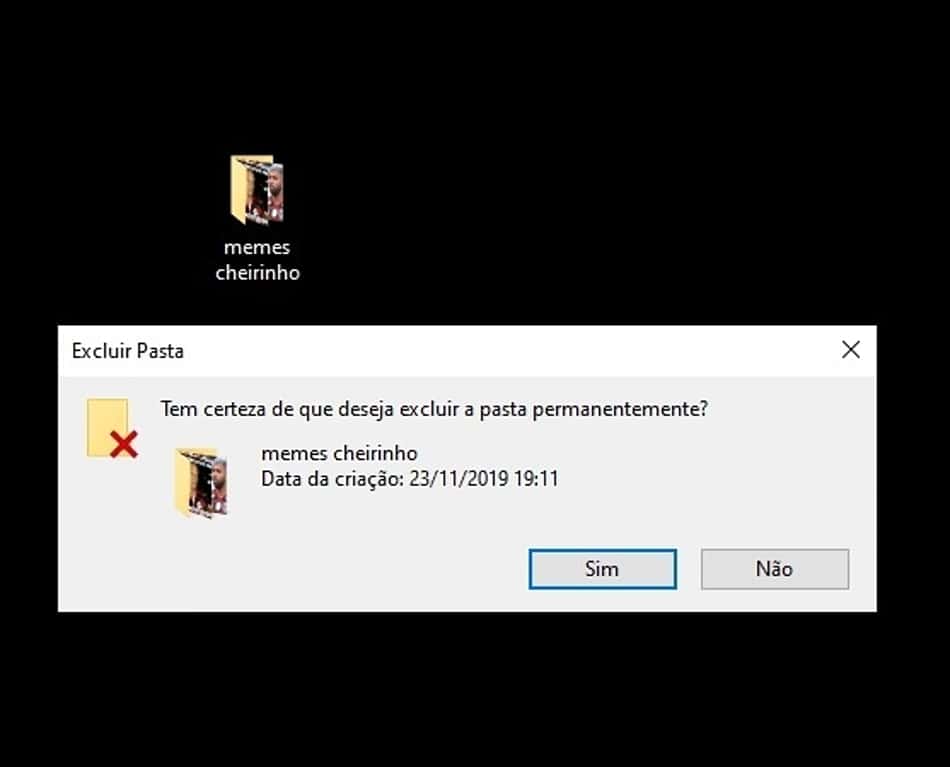This screenshot has width=950, height=767.
Task: Click the photo preview on the dialog's folder icon
Action: tap(210, 486)
